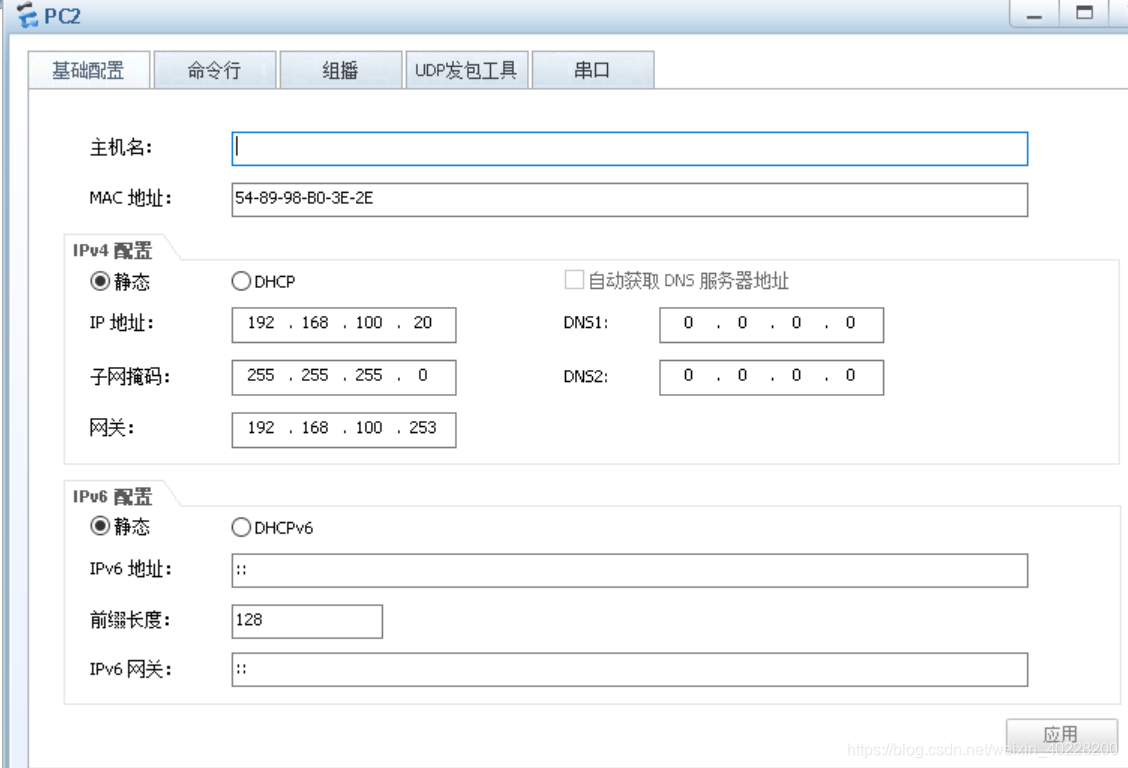This screenshot has height=768, width=1128.
Task: Open the 命令行 tab
Action: pos(214,70)
